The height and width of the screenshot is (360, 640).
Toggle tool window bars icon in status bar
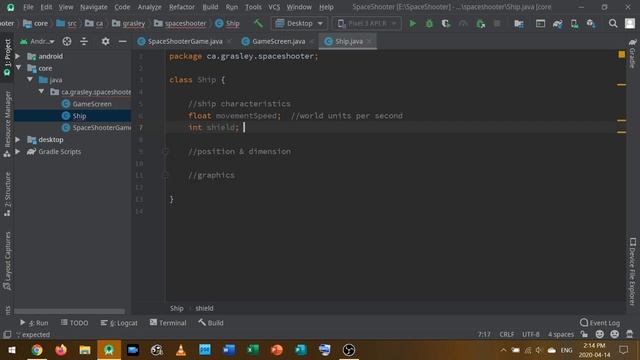pos(7,334)
